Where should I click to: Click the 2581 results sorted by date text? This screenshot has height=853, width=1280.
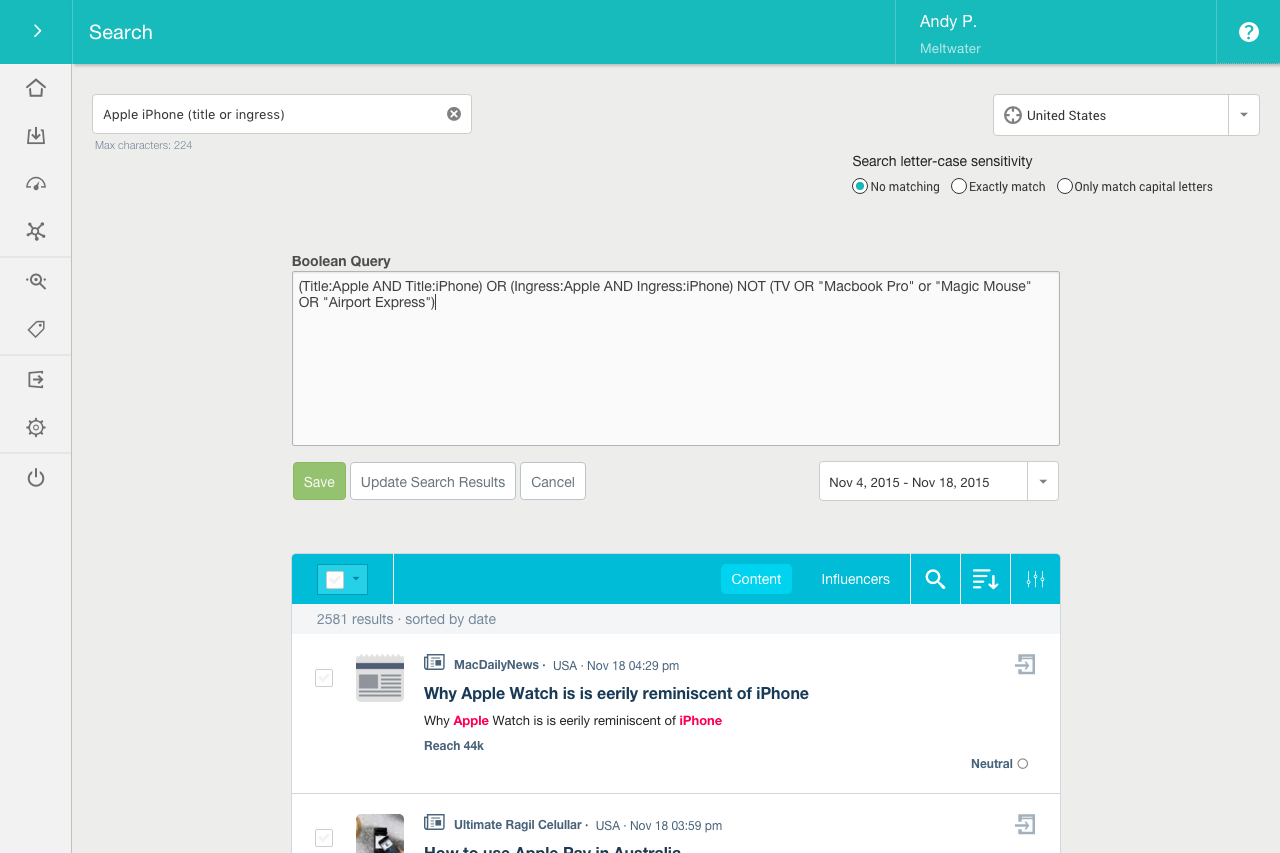406,619
